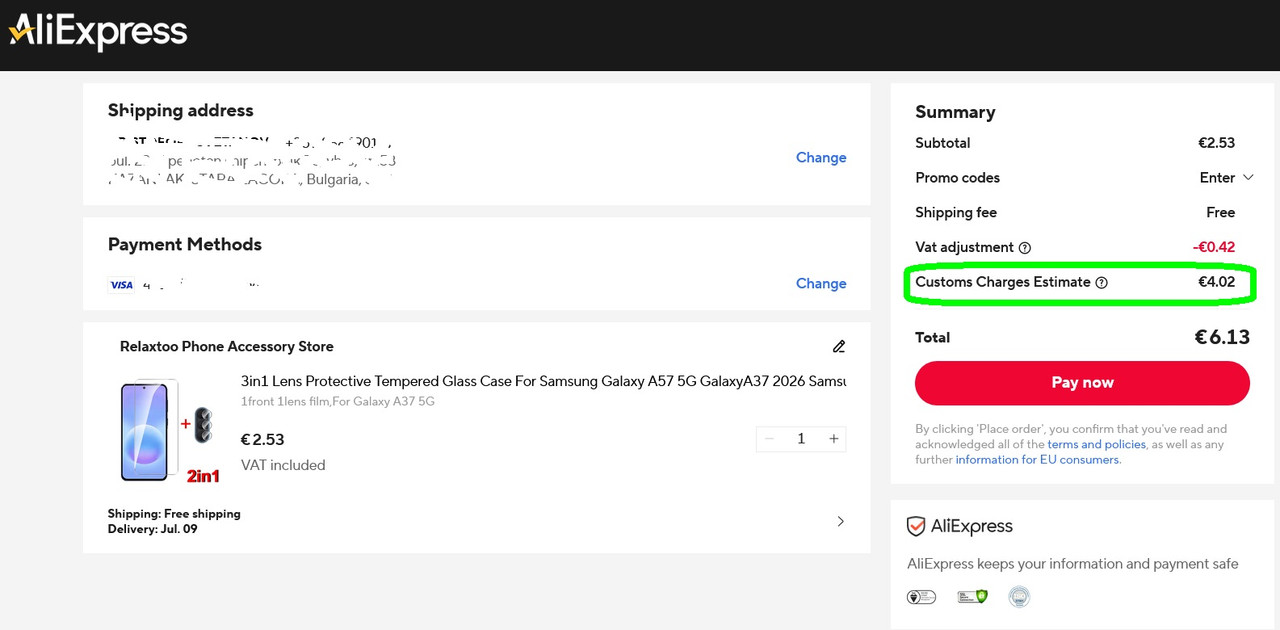The width and height of the screenshot is (1280, 630).
Task: Change the payment method
Action: coord(821,283)
